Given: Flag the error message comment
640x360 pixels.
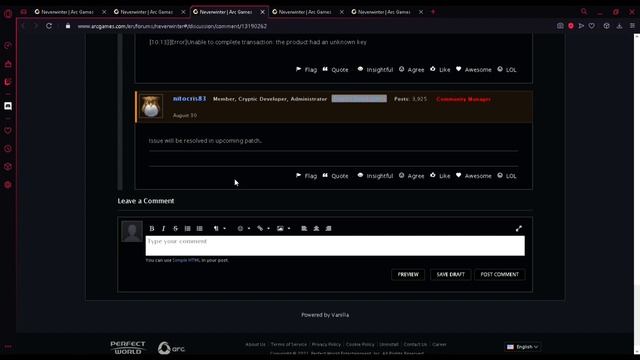Looking at the screenshot, I should pos(307,70).
